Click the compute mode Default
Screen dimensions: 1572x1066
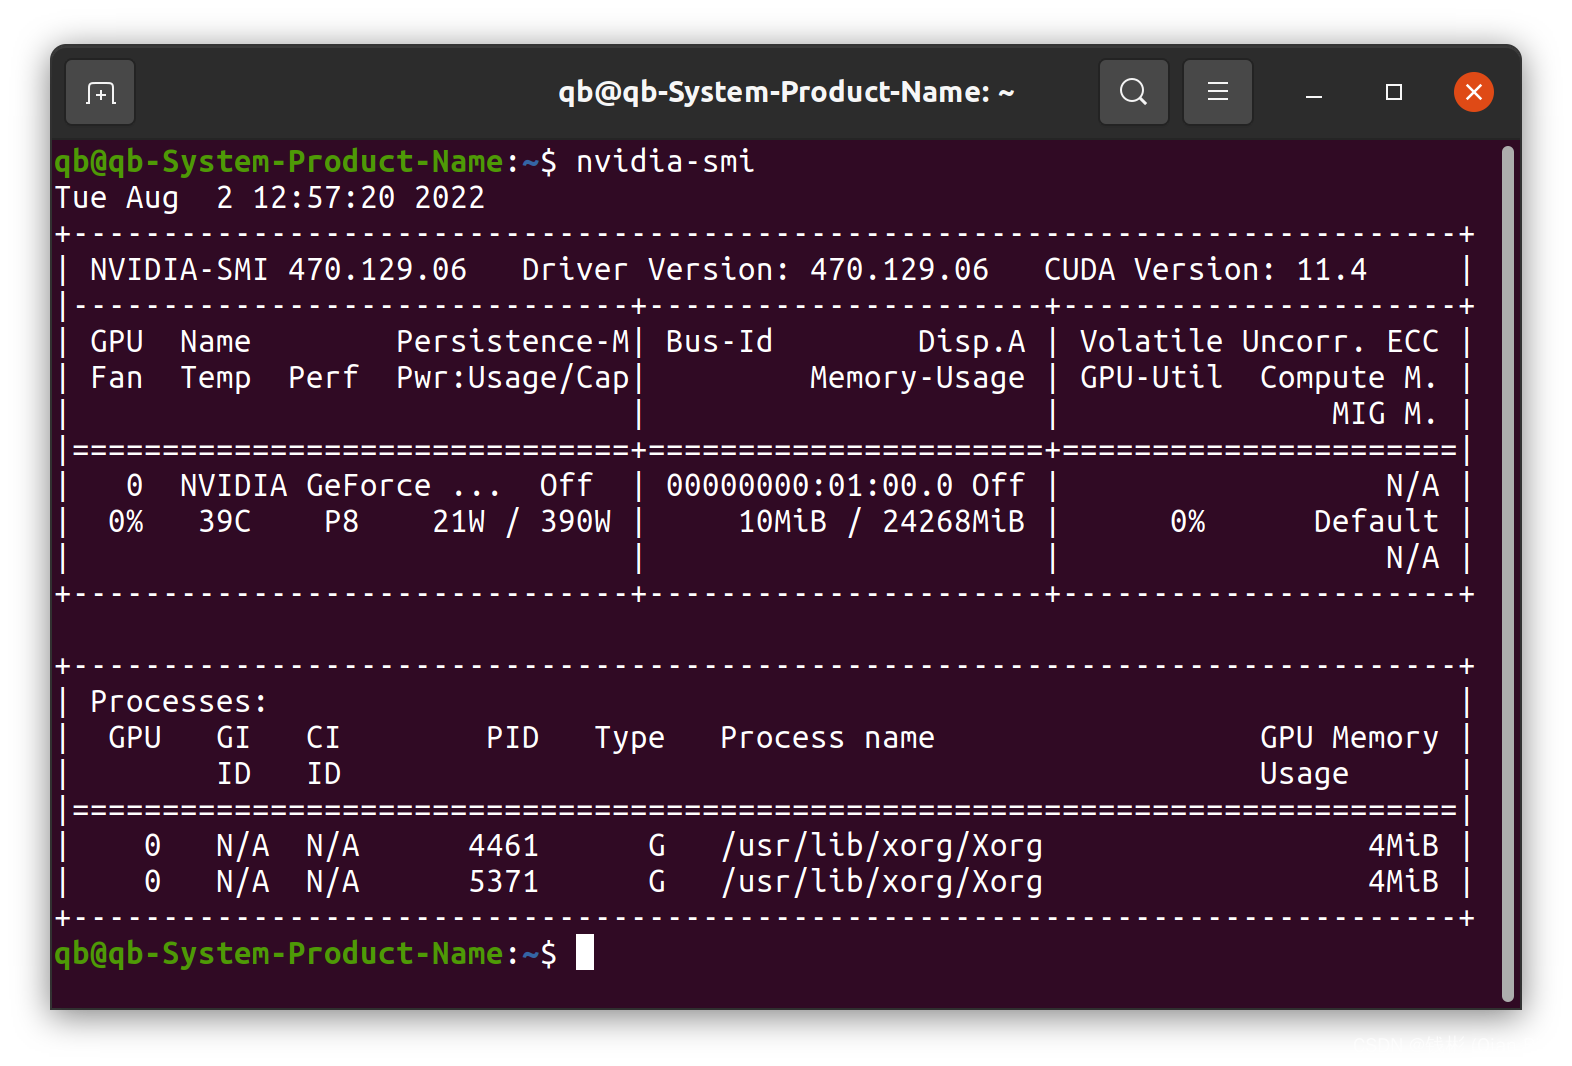pos(1376,521)
